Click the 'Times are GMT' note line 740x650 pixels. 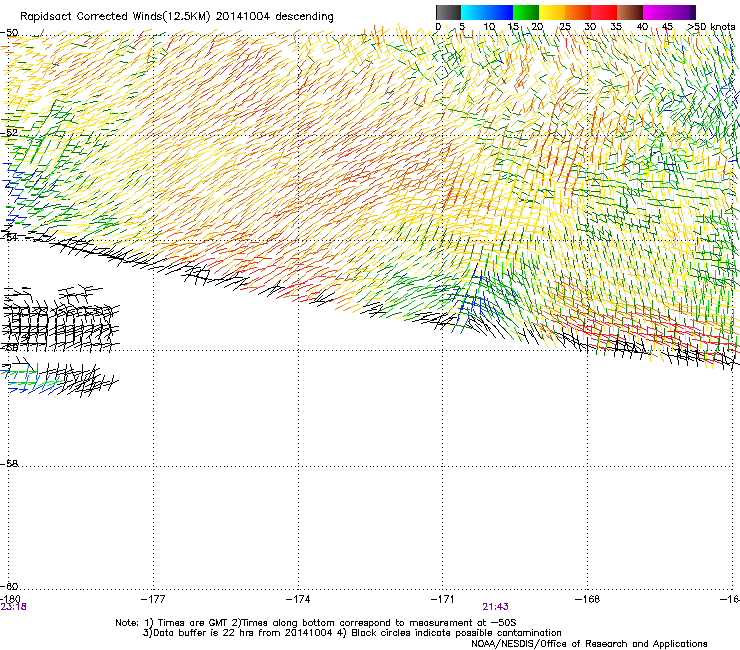click(x=316, y=623)
